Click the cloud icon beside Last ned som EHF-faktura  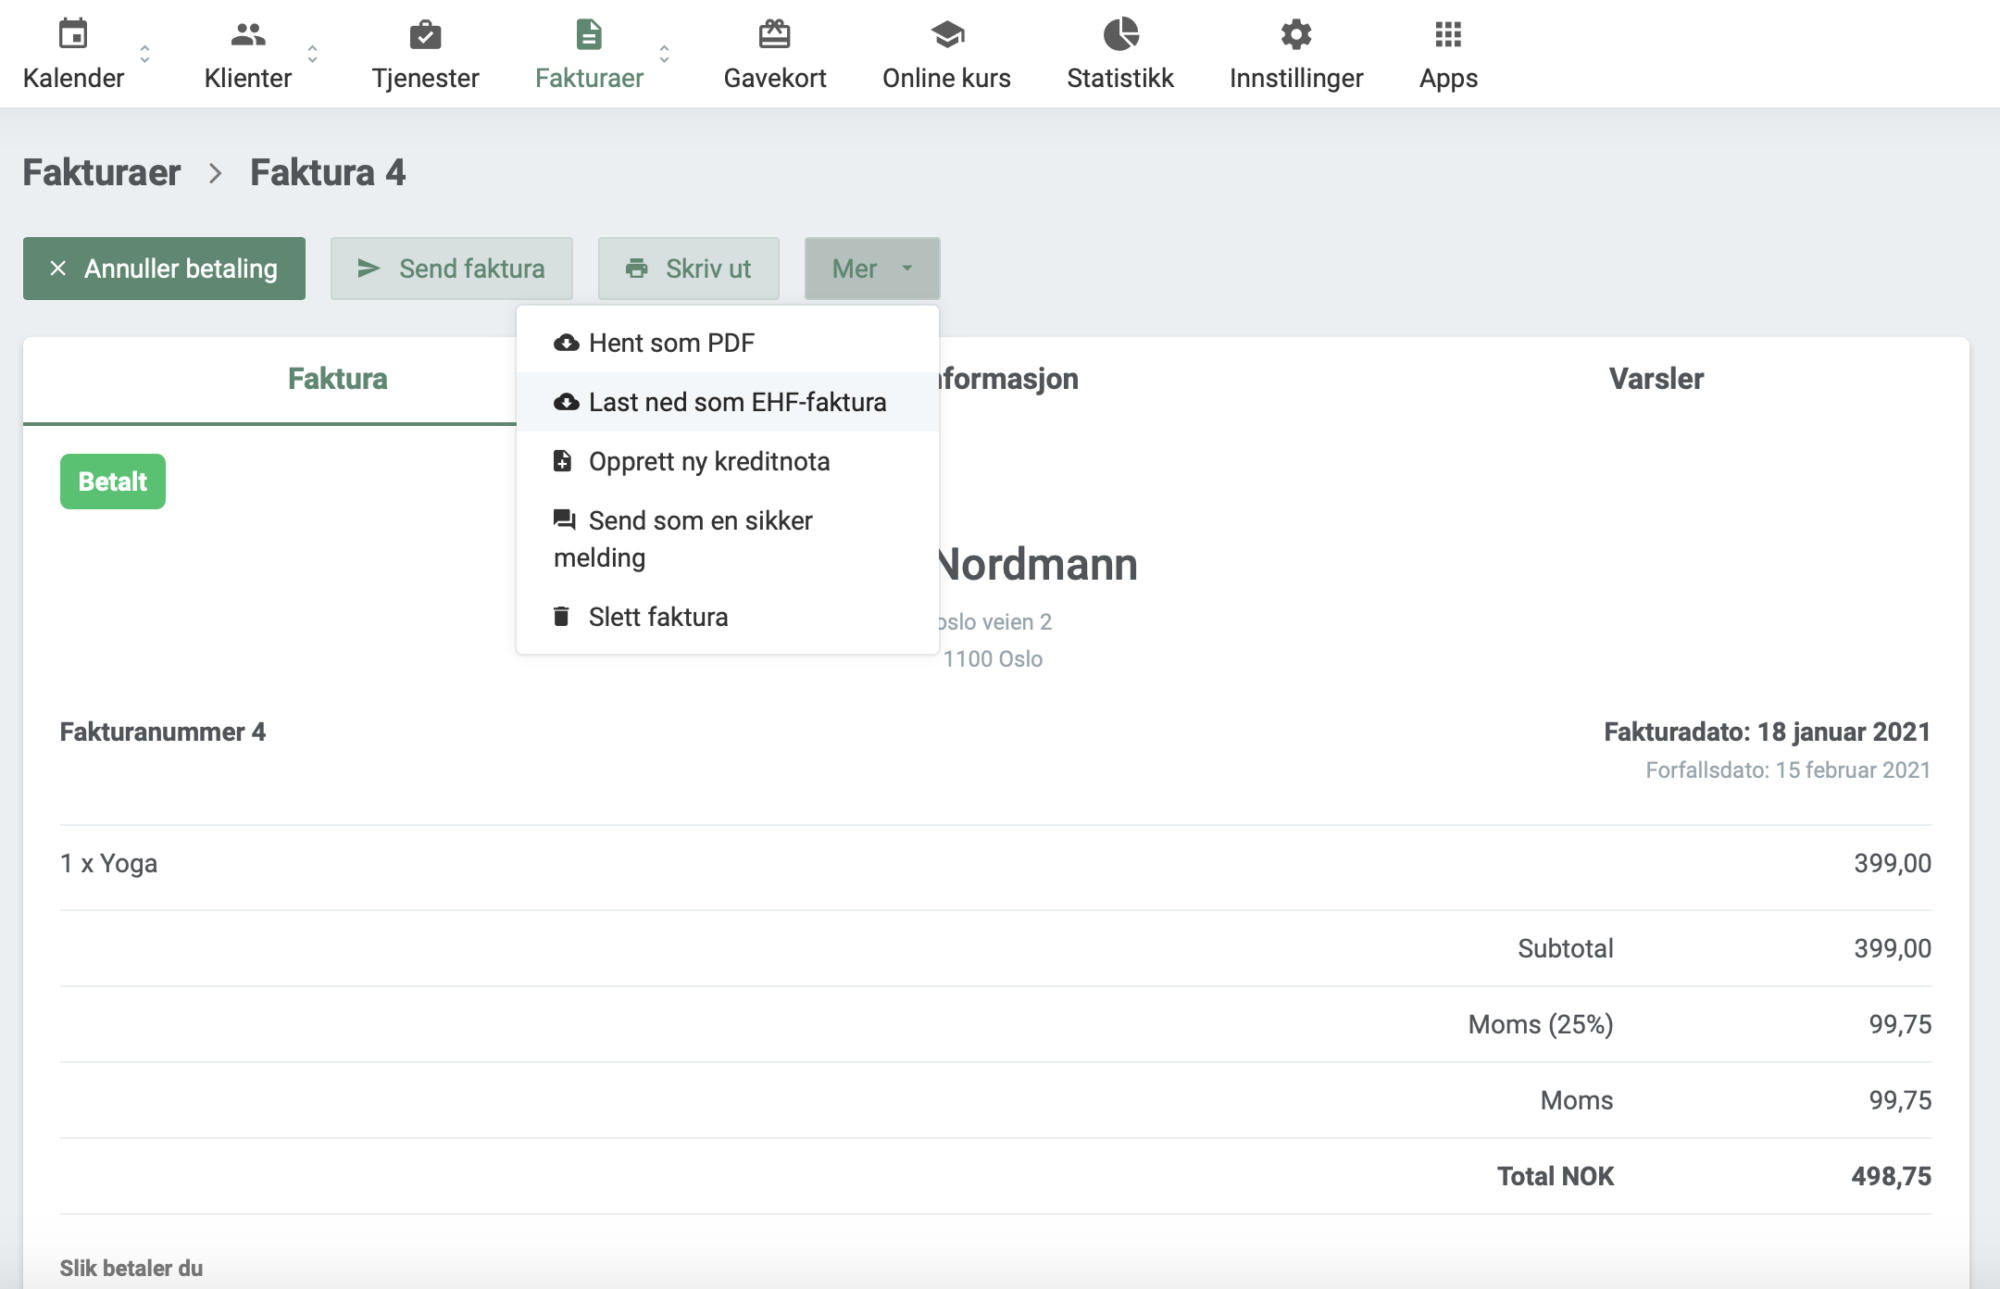point(566,402)
